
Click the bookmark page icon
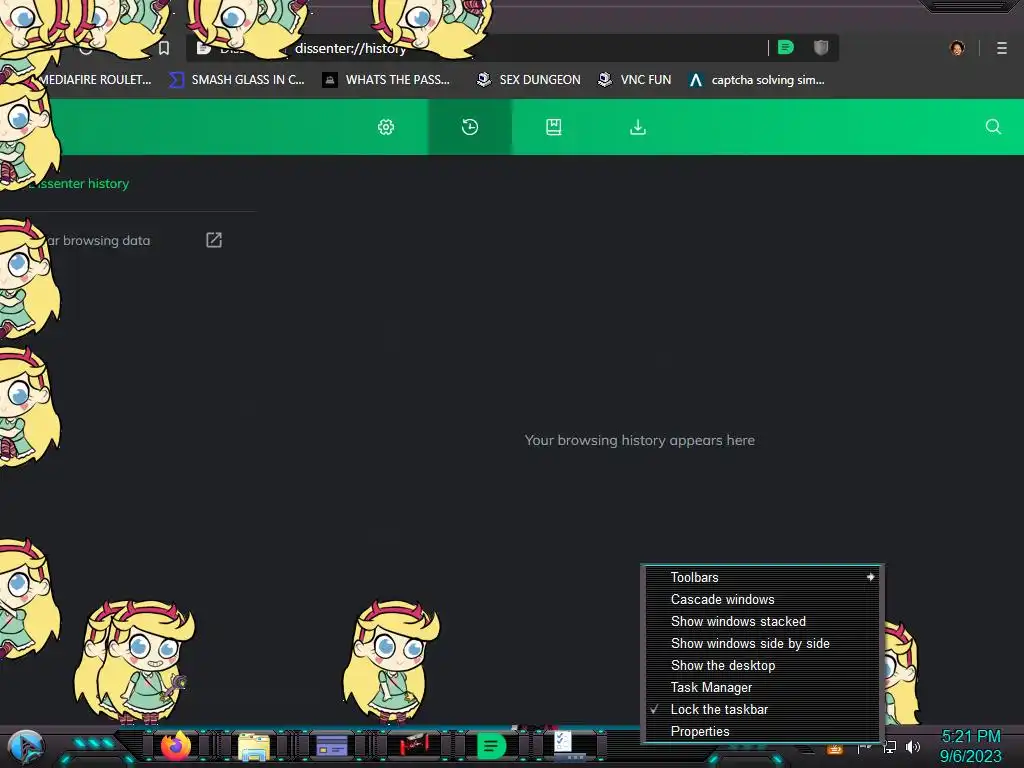click(164, 48)
